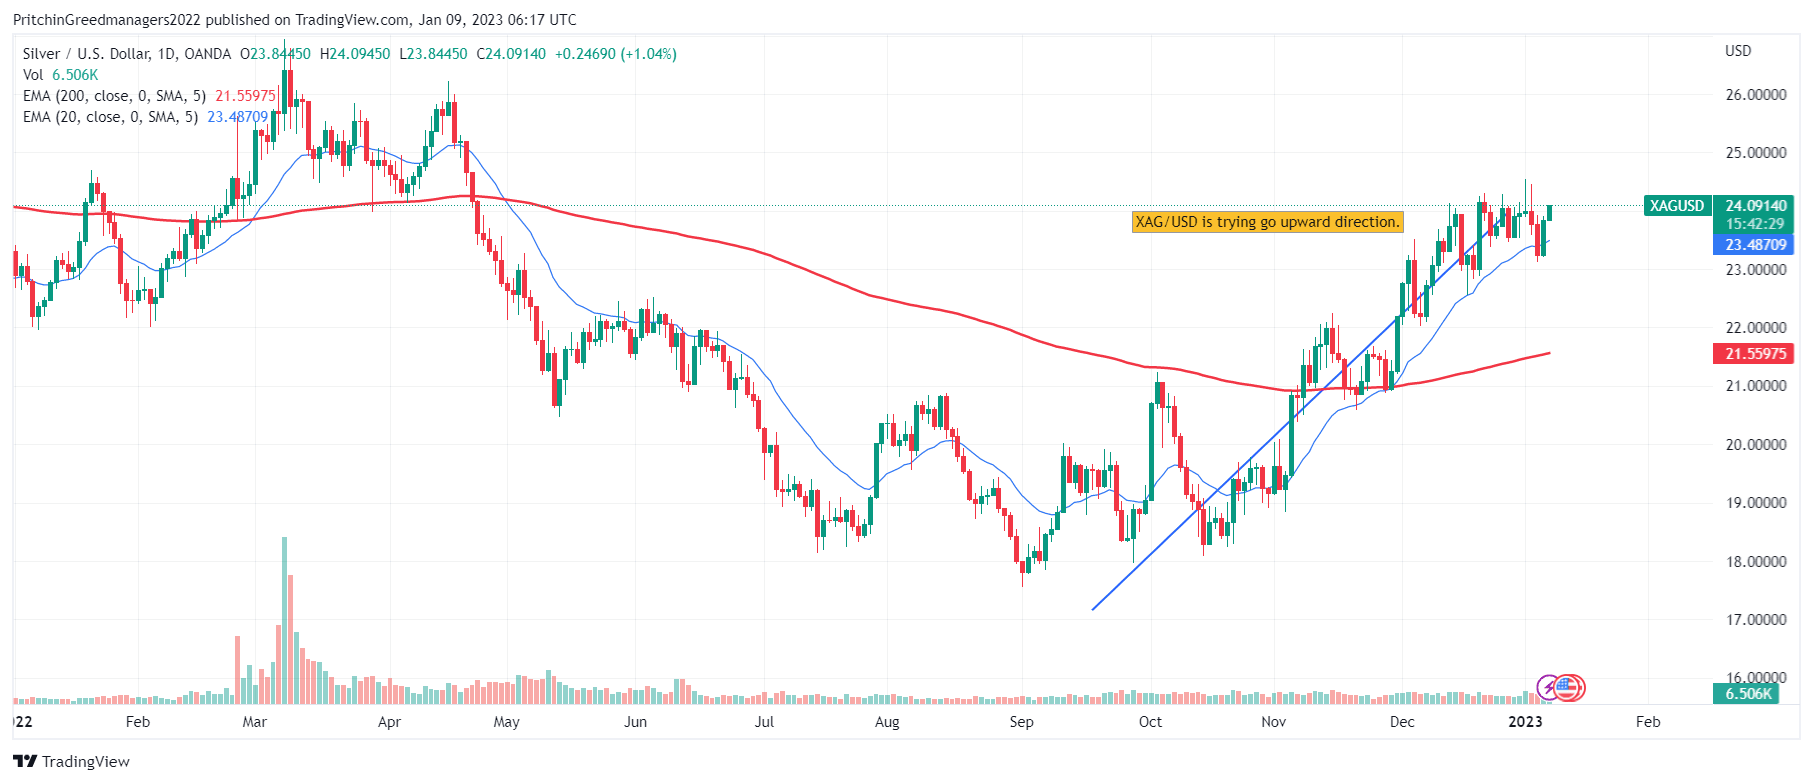Click the Nov label on time axis
The width and height of the screenshot is (1813, 783).
[x=1273, y=722]
